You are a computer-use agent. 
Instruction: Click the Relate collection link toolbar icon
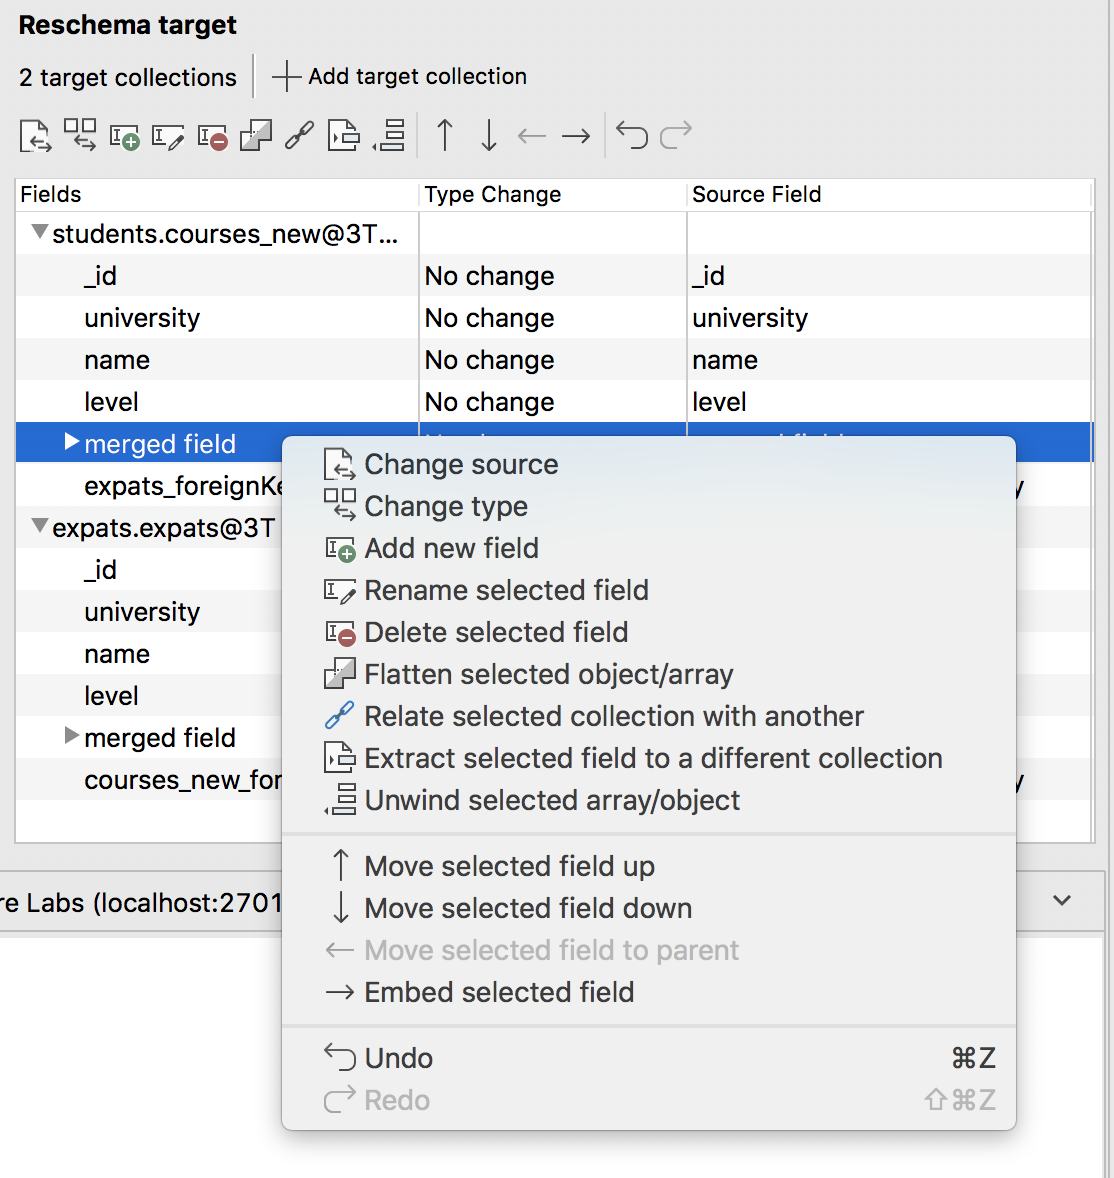coord(300,135)
